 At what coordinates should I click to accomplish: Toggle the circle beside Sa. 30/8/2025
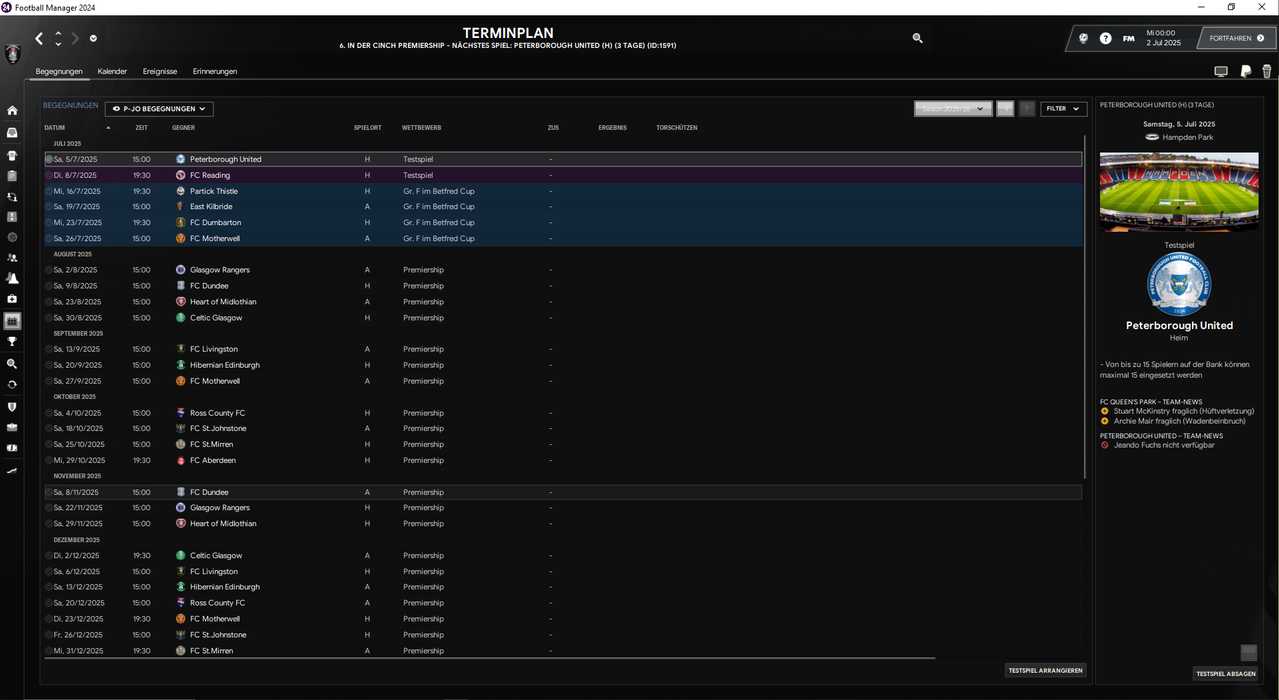pyautogui.click(x=49, y=318)
